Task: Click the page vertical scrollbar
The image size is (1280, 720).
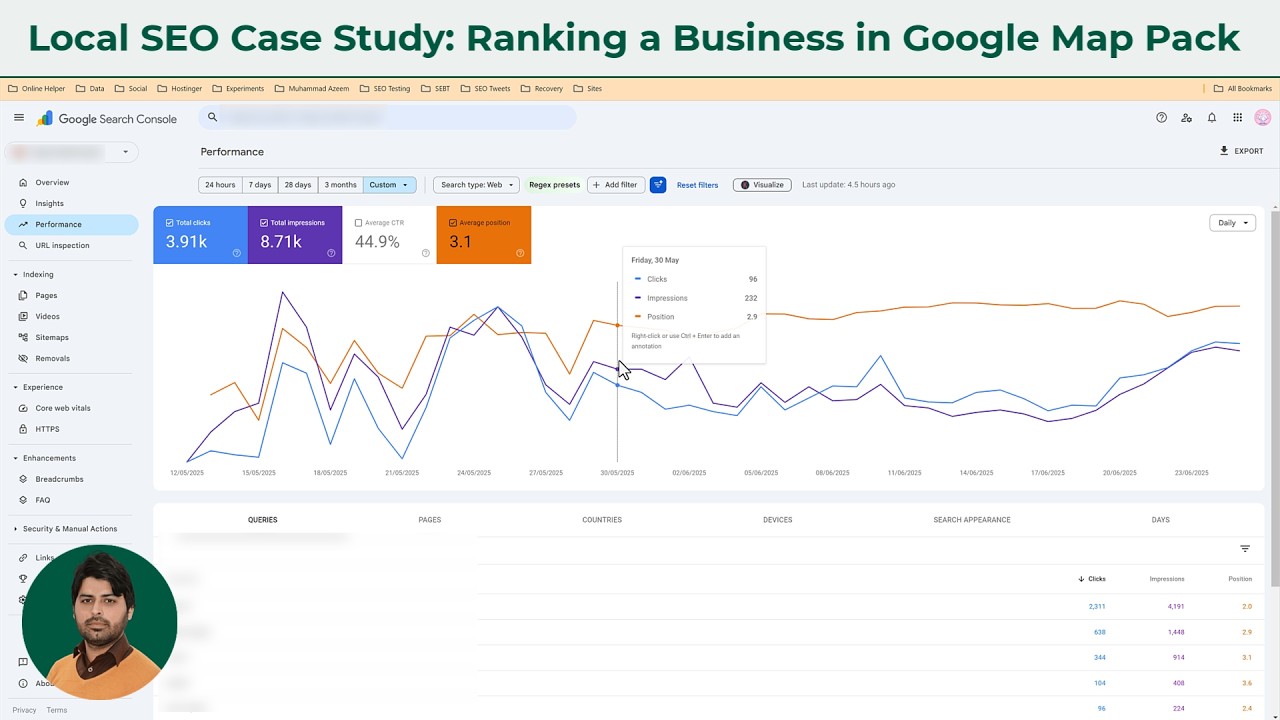Action: 1275,398
